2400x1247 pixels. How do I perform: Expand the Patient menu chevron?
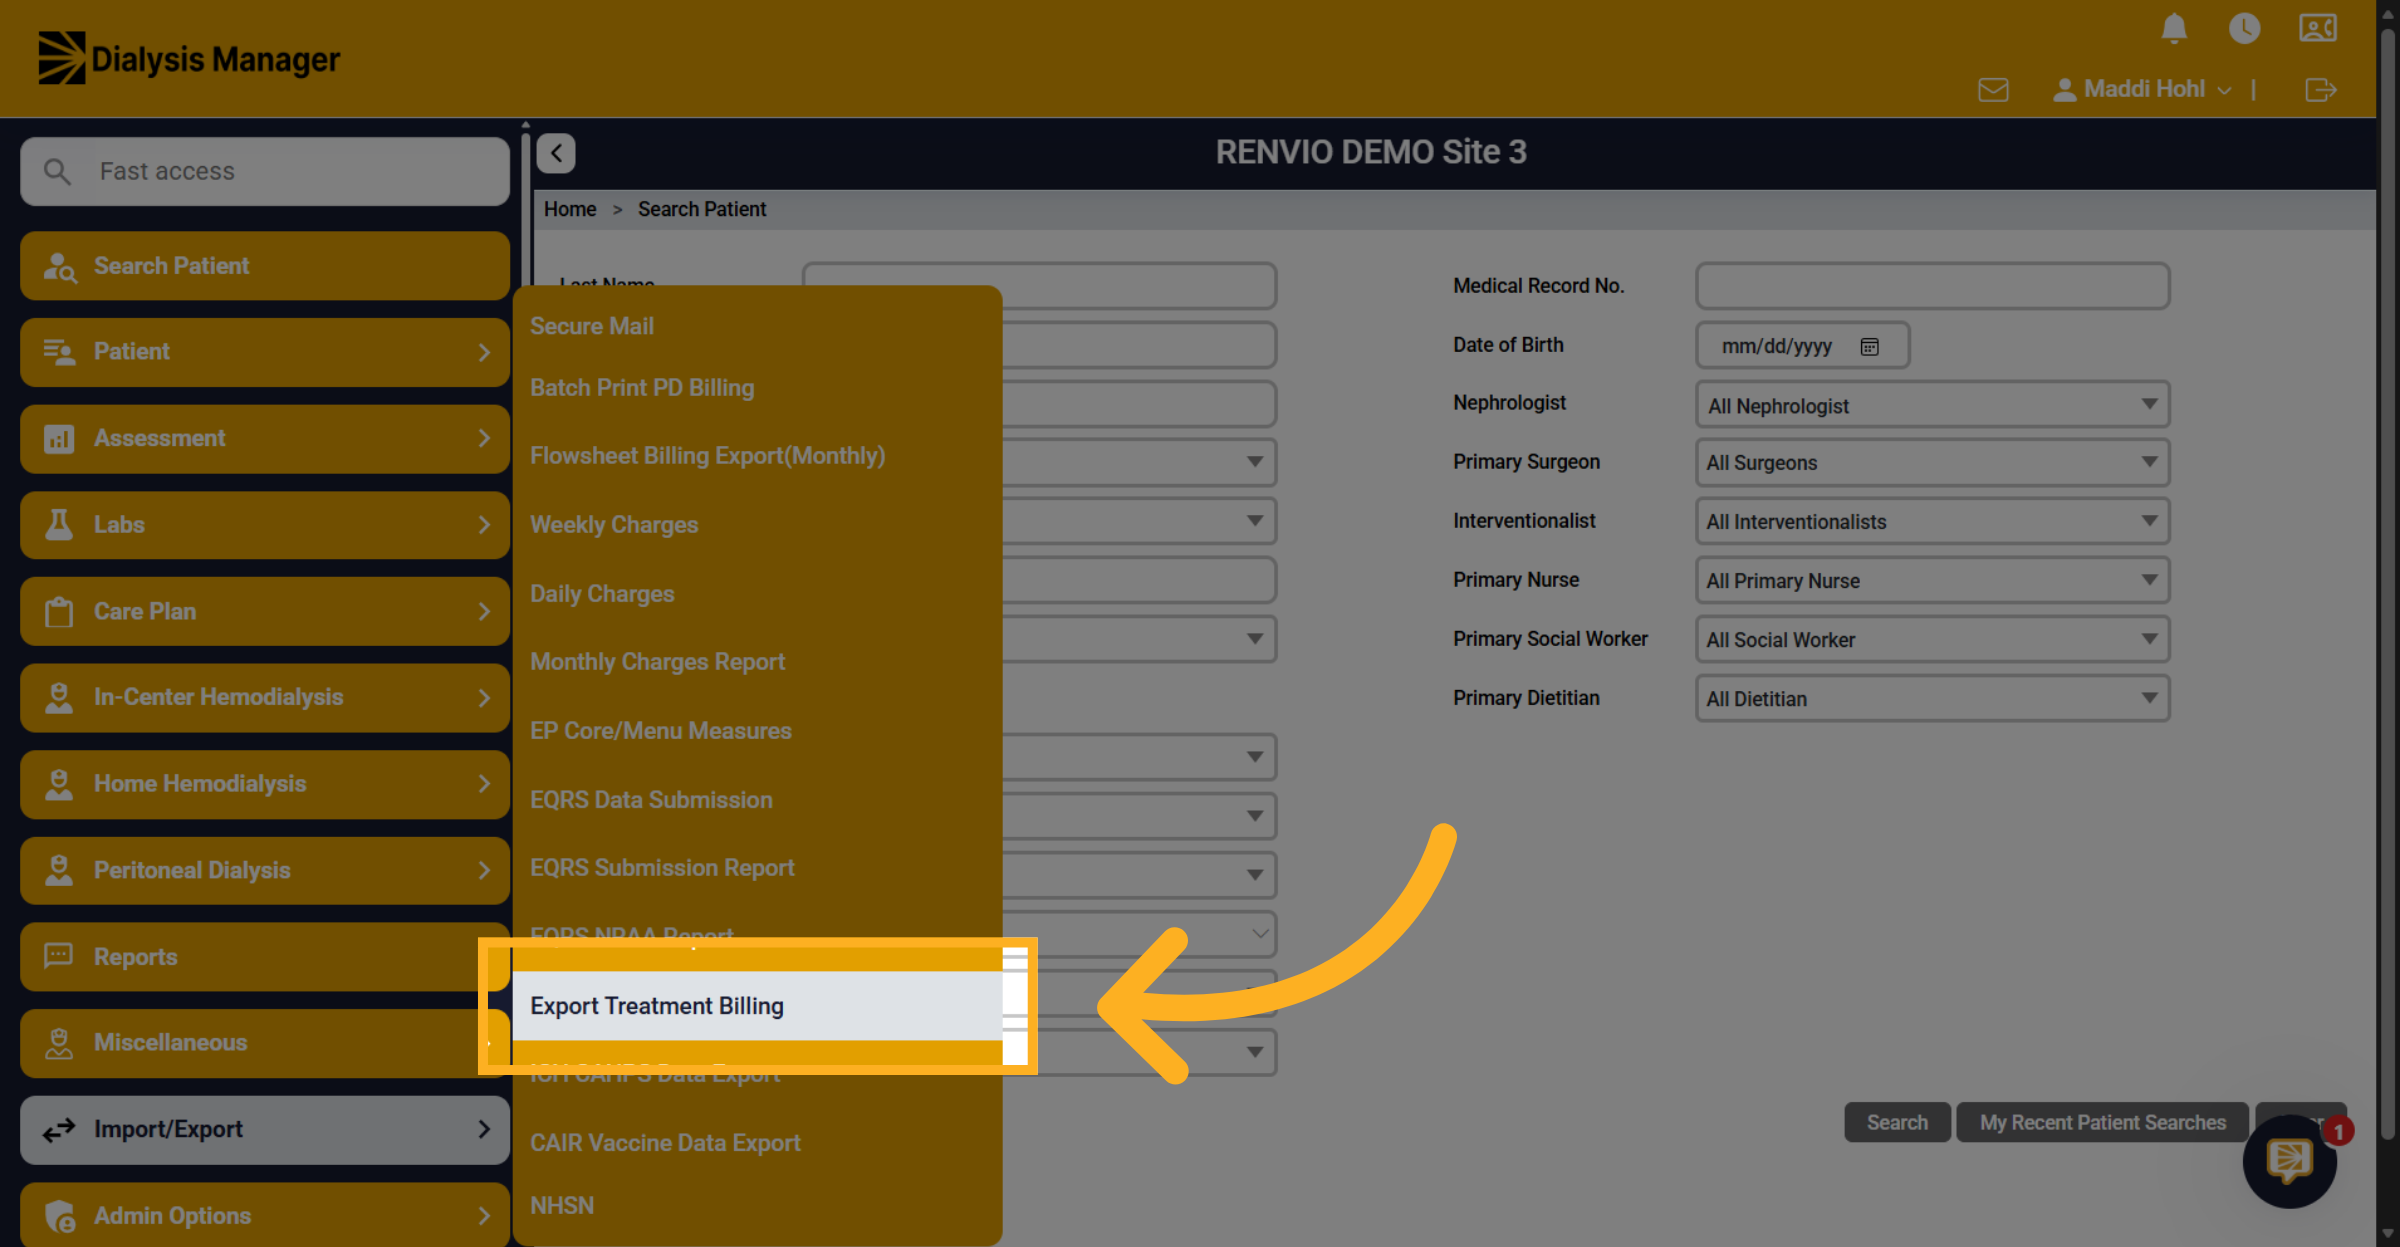click(x=484, y=352)
